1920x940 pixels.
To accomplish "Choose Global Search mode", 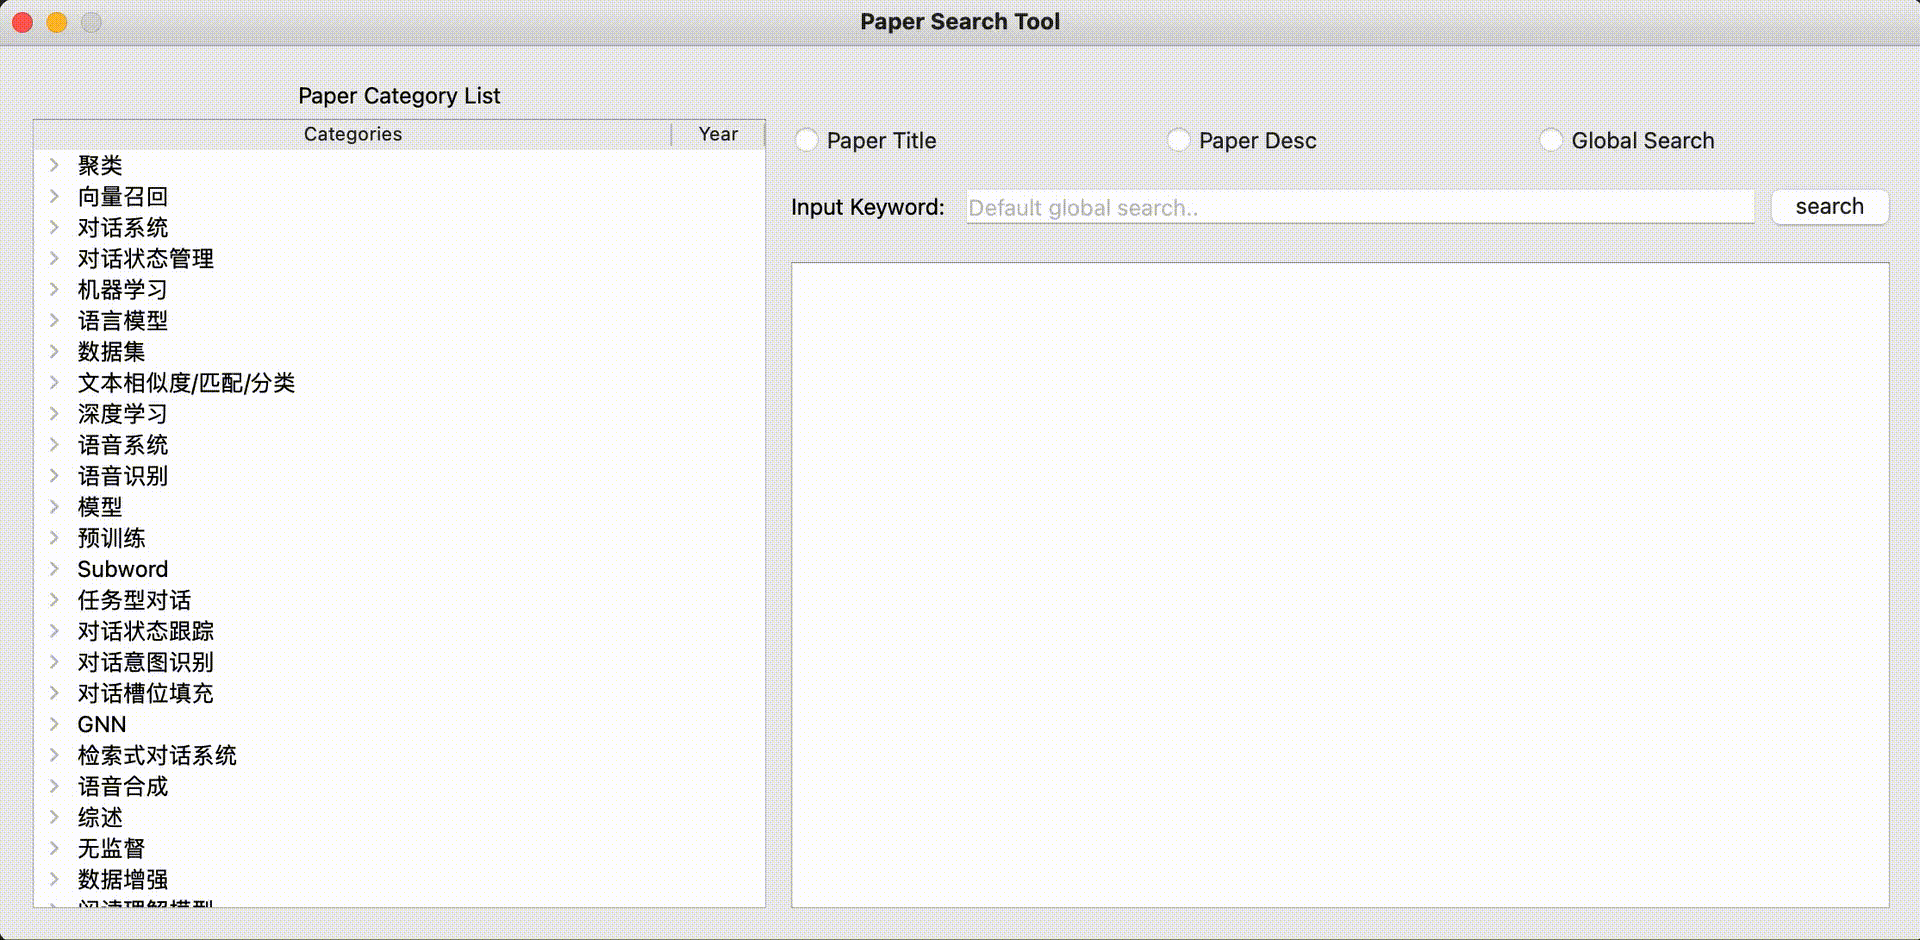I will click(x=1551, y=140).
